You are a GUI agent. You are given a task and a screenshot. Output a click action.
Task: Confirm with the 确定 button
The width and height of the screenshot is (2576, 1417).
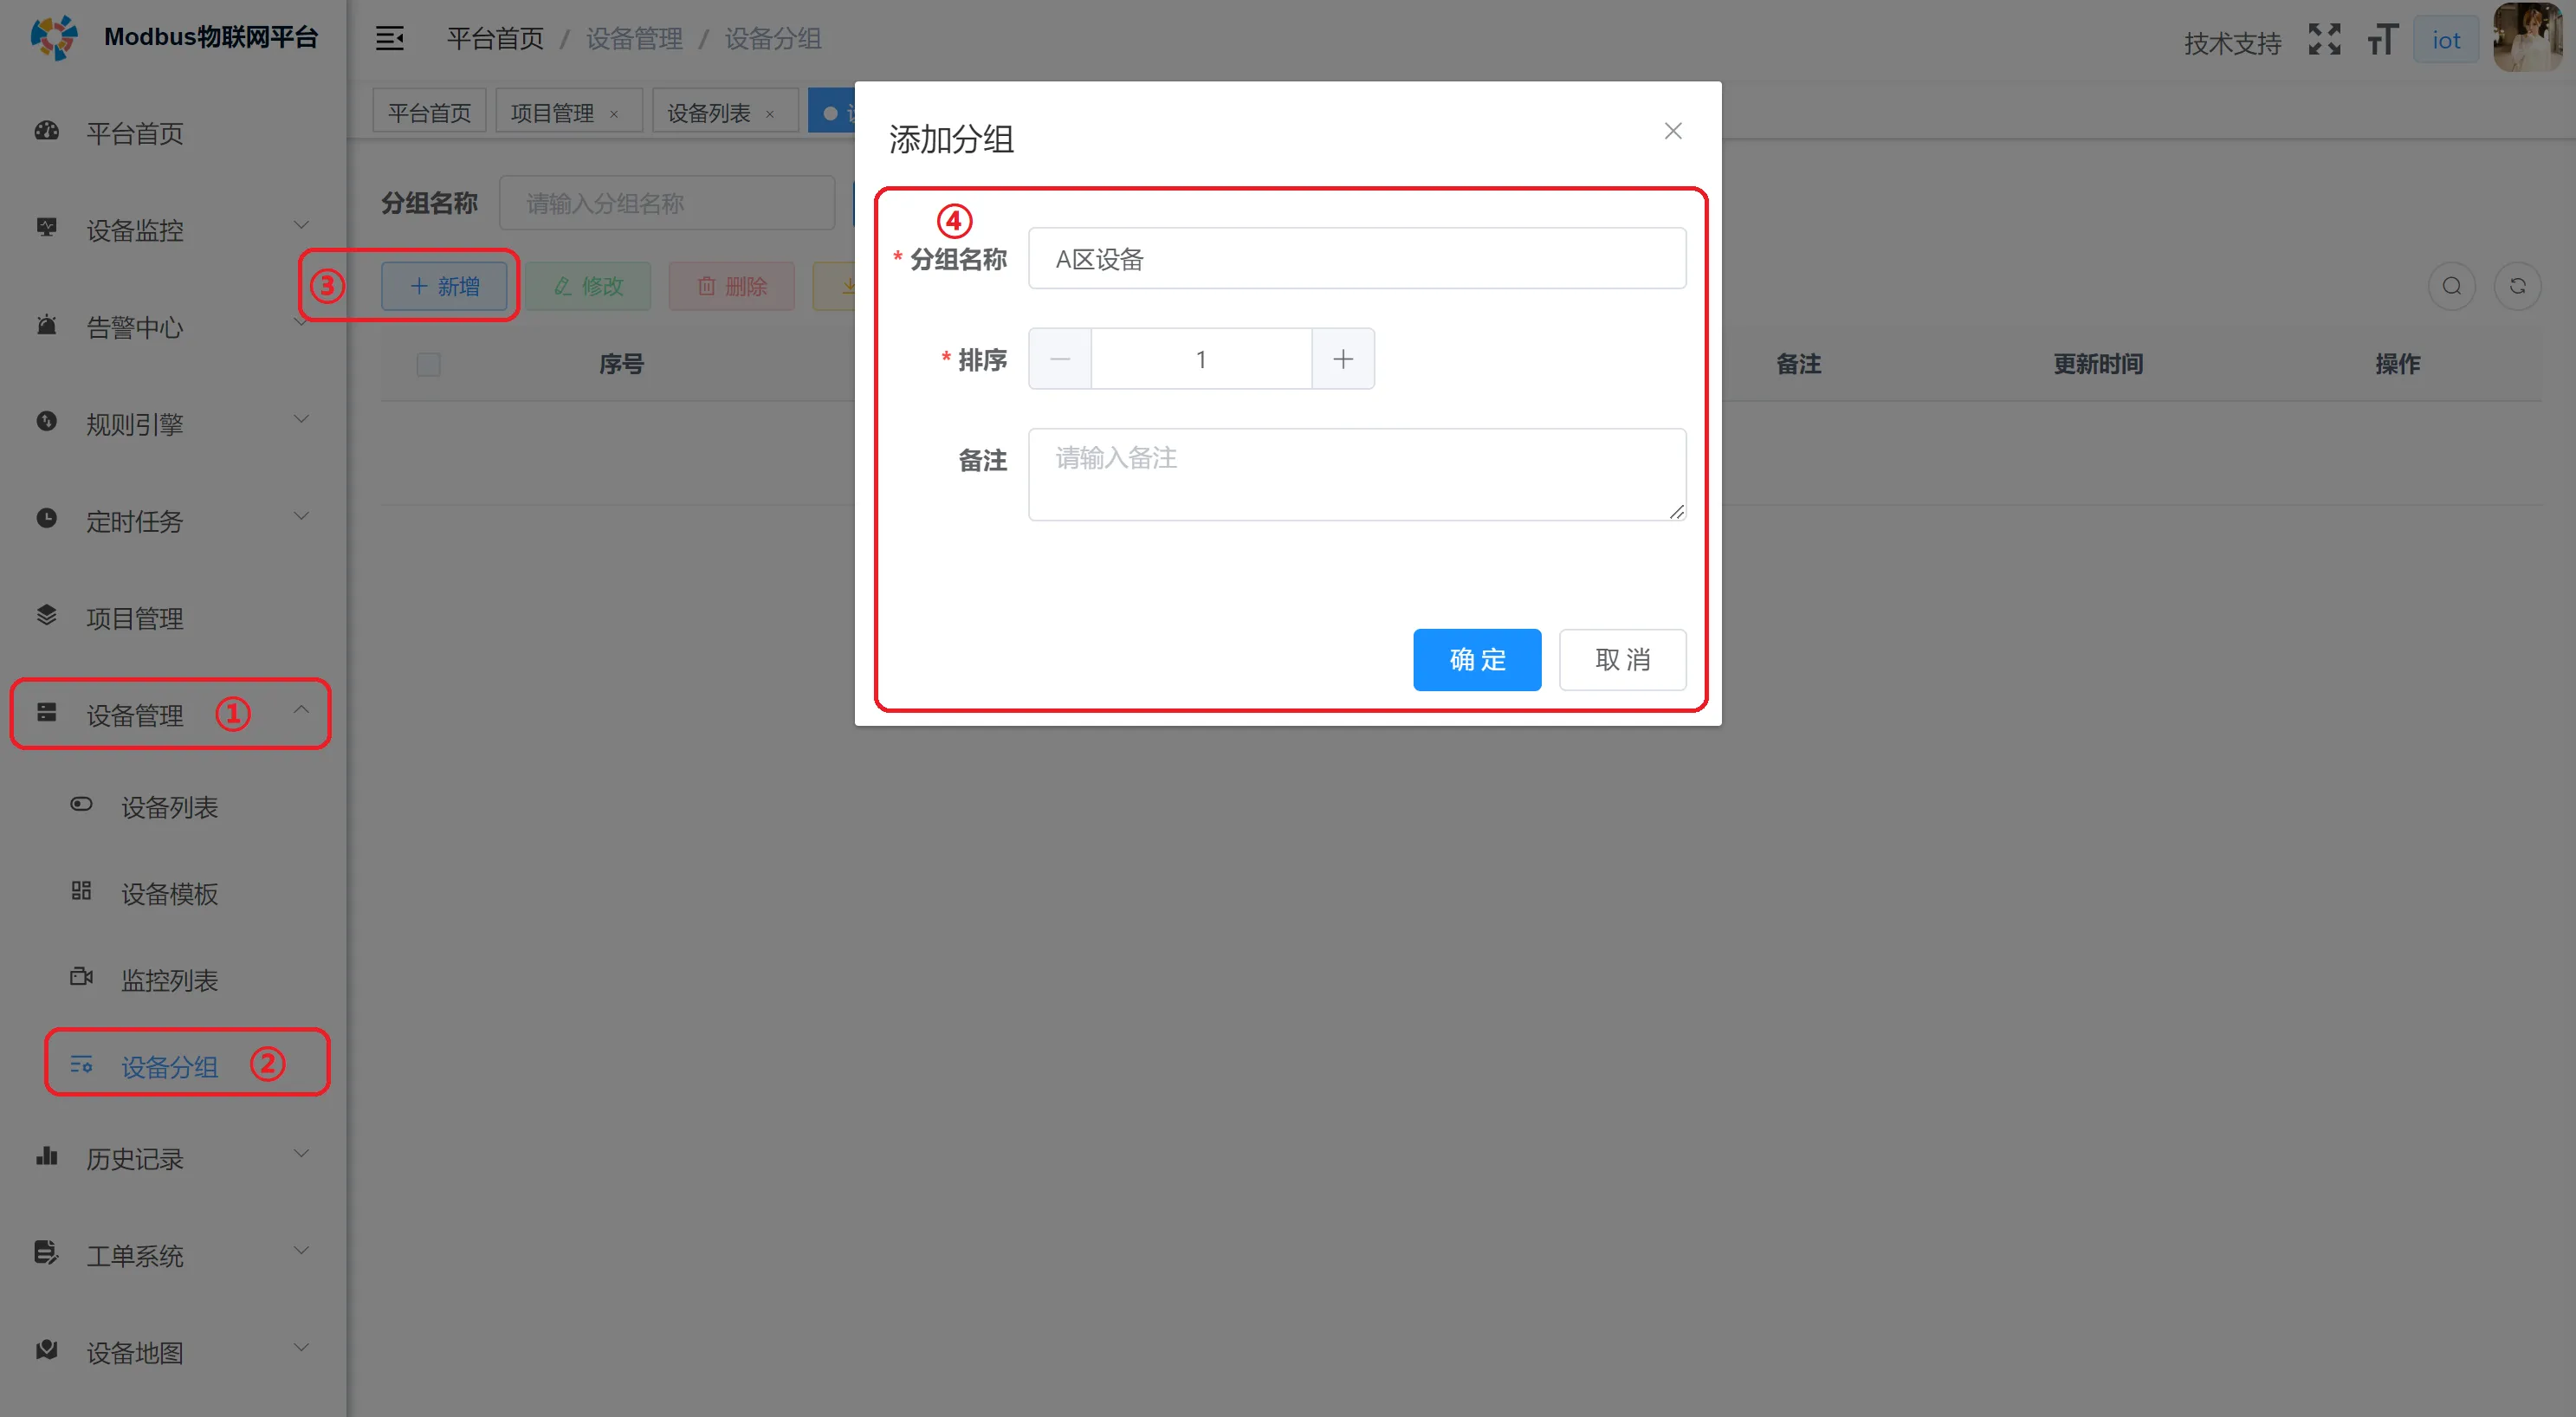pyautogui.click(x=1476, y=659)
